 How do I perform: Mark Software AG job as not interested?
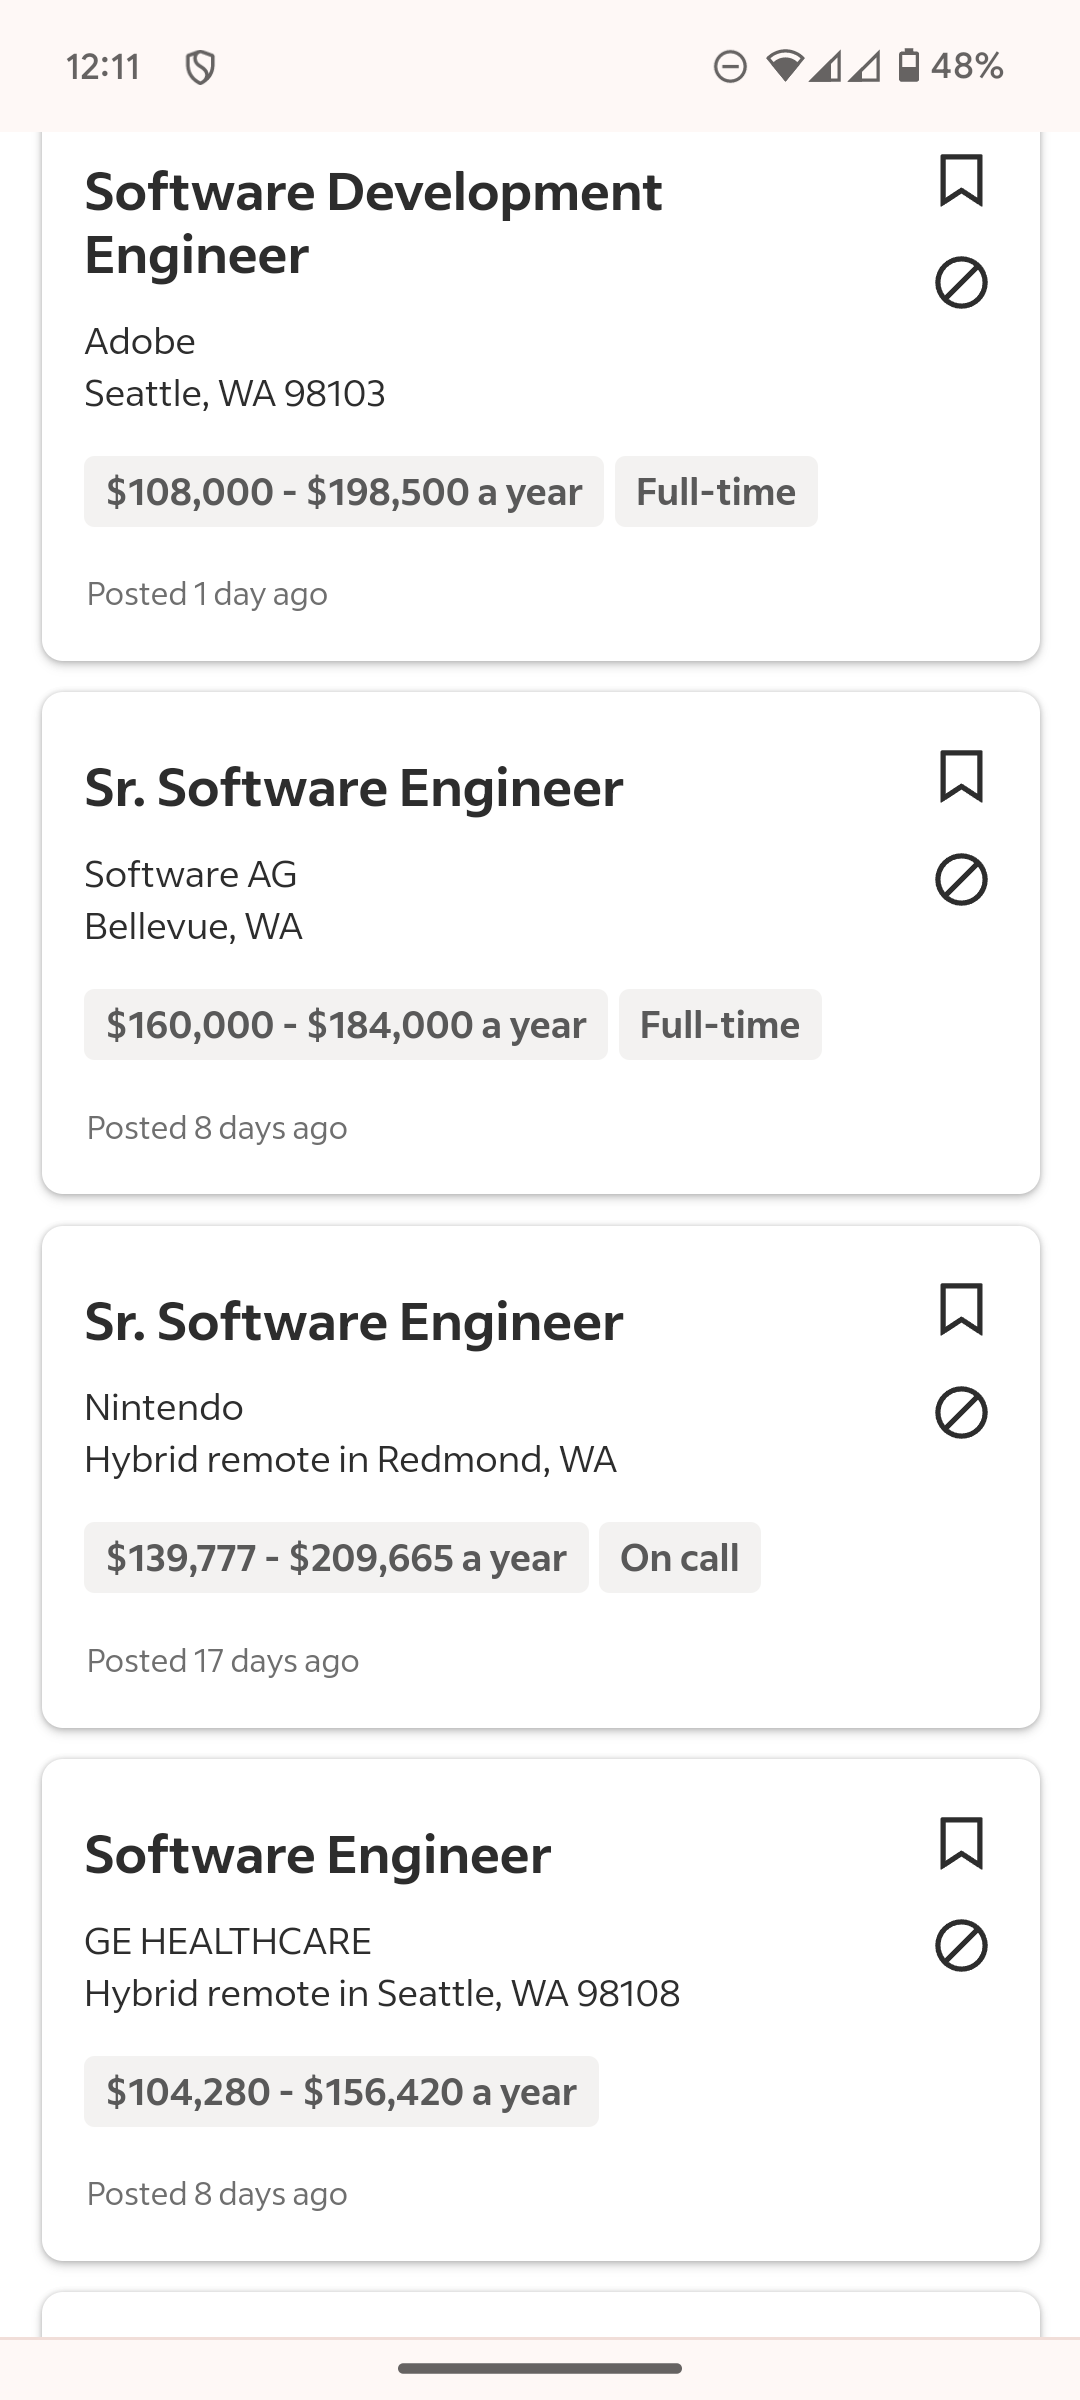coord(961,880)
